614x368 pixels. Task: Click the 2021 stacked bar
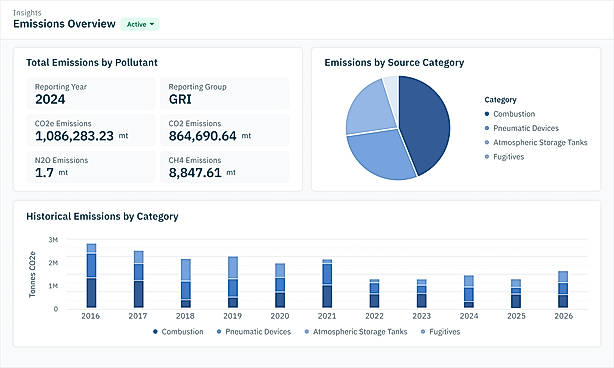pos(327,283)
